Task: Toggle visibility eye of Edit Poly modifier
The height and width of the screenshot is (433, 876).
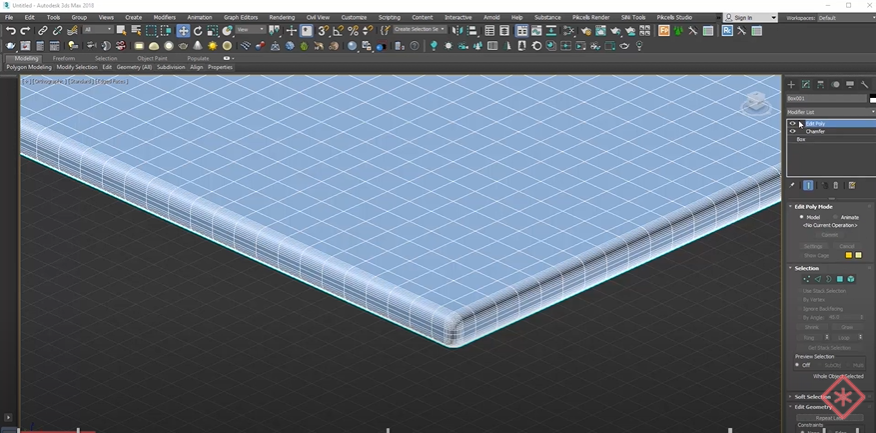Action: click(793, 124)
